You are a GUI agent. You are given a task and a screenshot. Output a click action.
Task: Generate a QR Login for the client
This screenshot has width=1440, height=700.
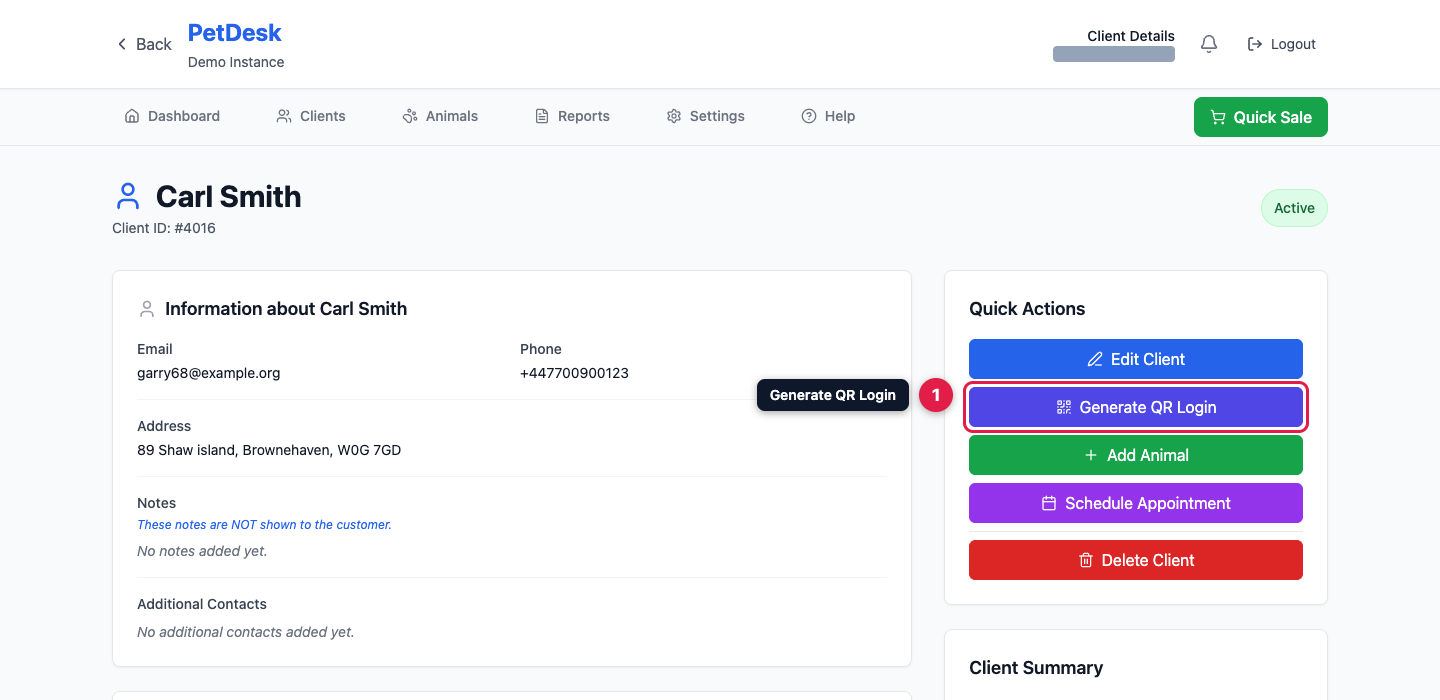point(1136,407)
